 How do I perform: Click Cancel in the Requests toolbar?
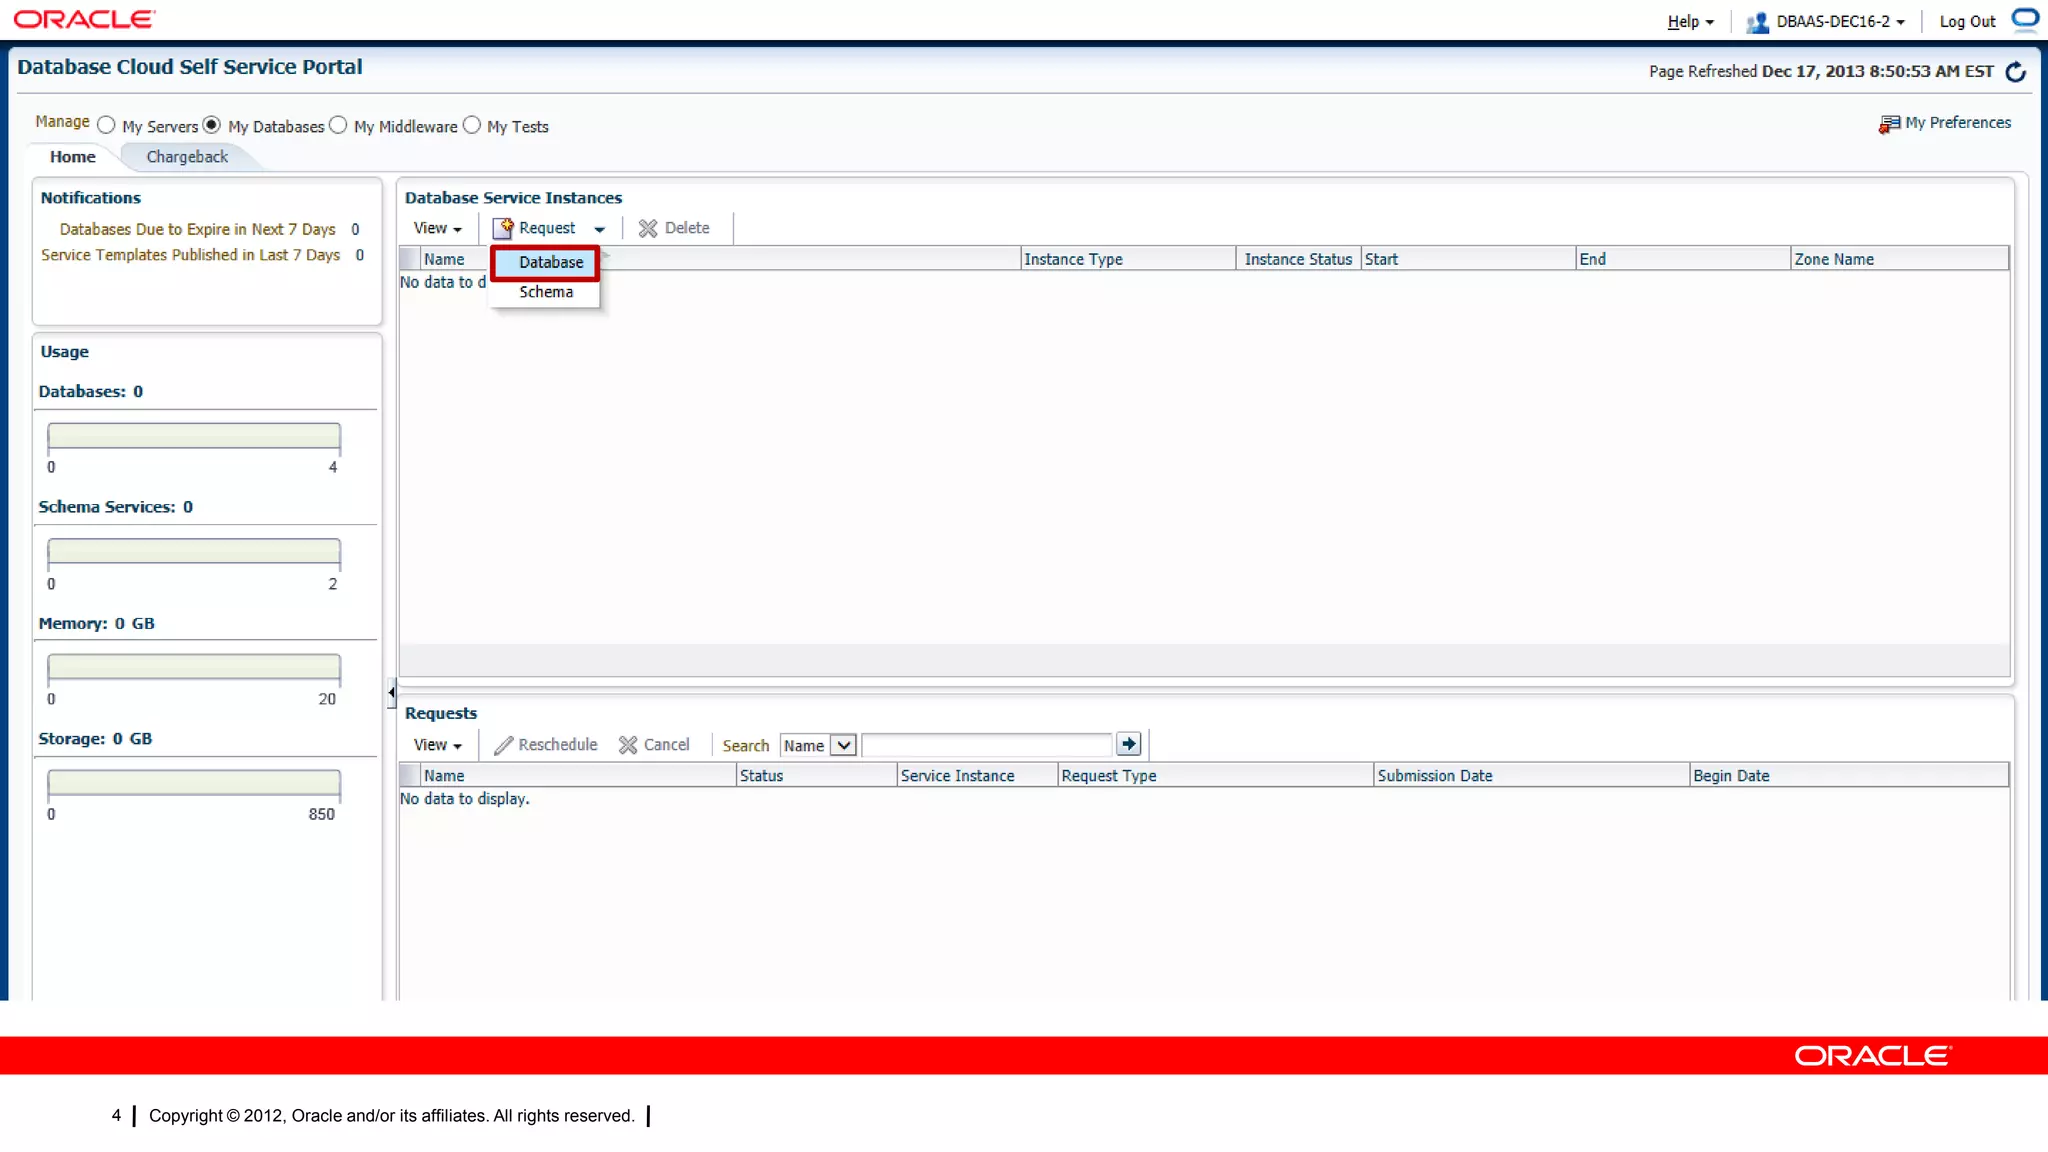(x=654, y=745)
